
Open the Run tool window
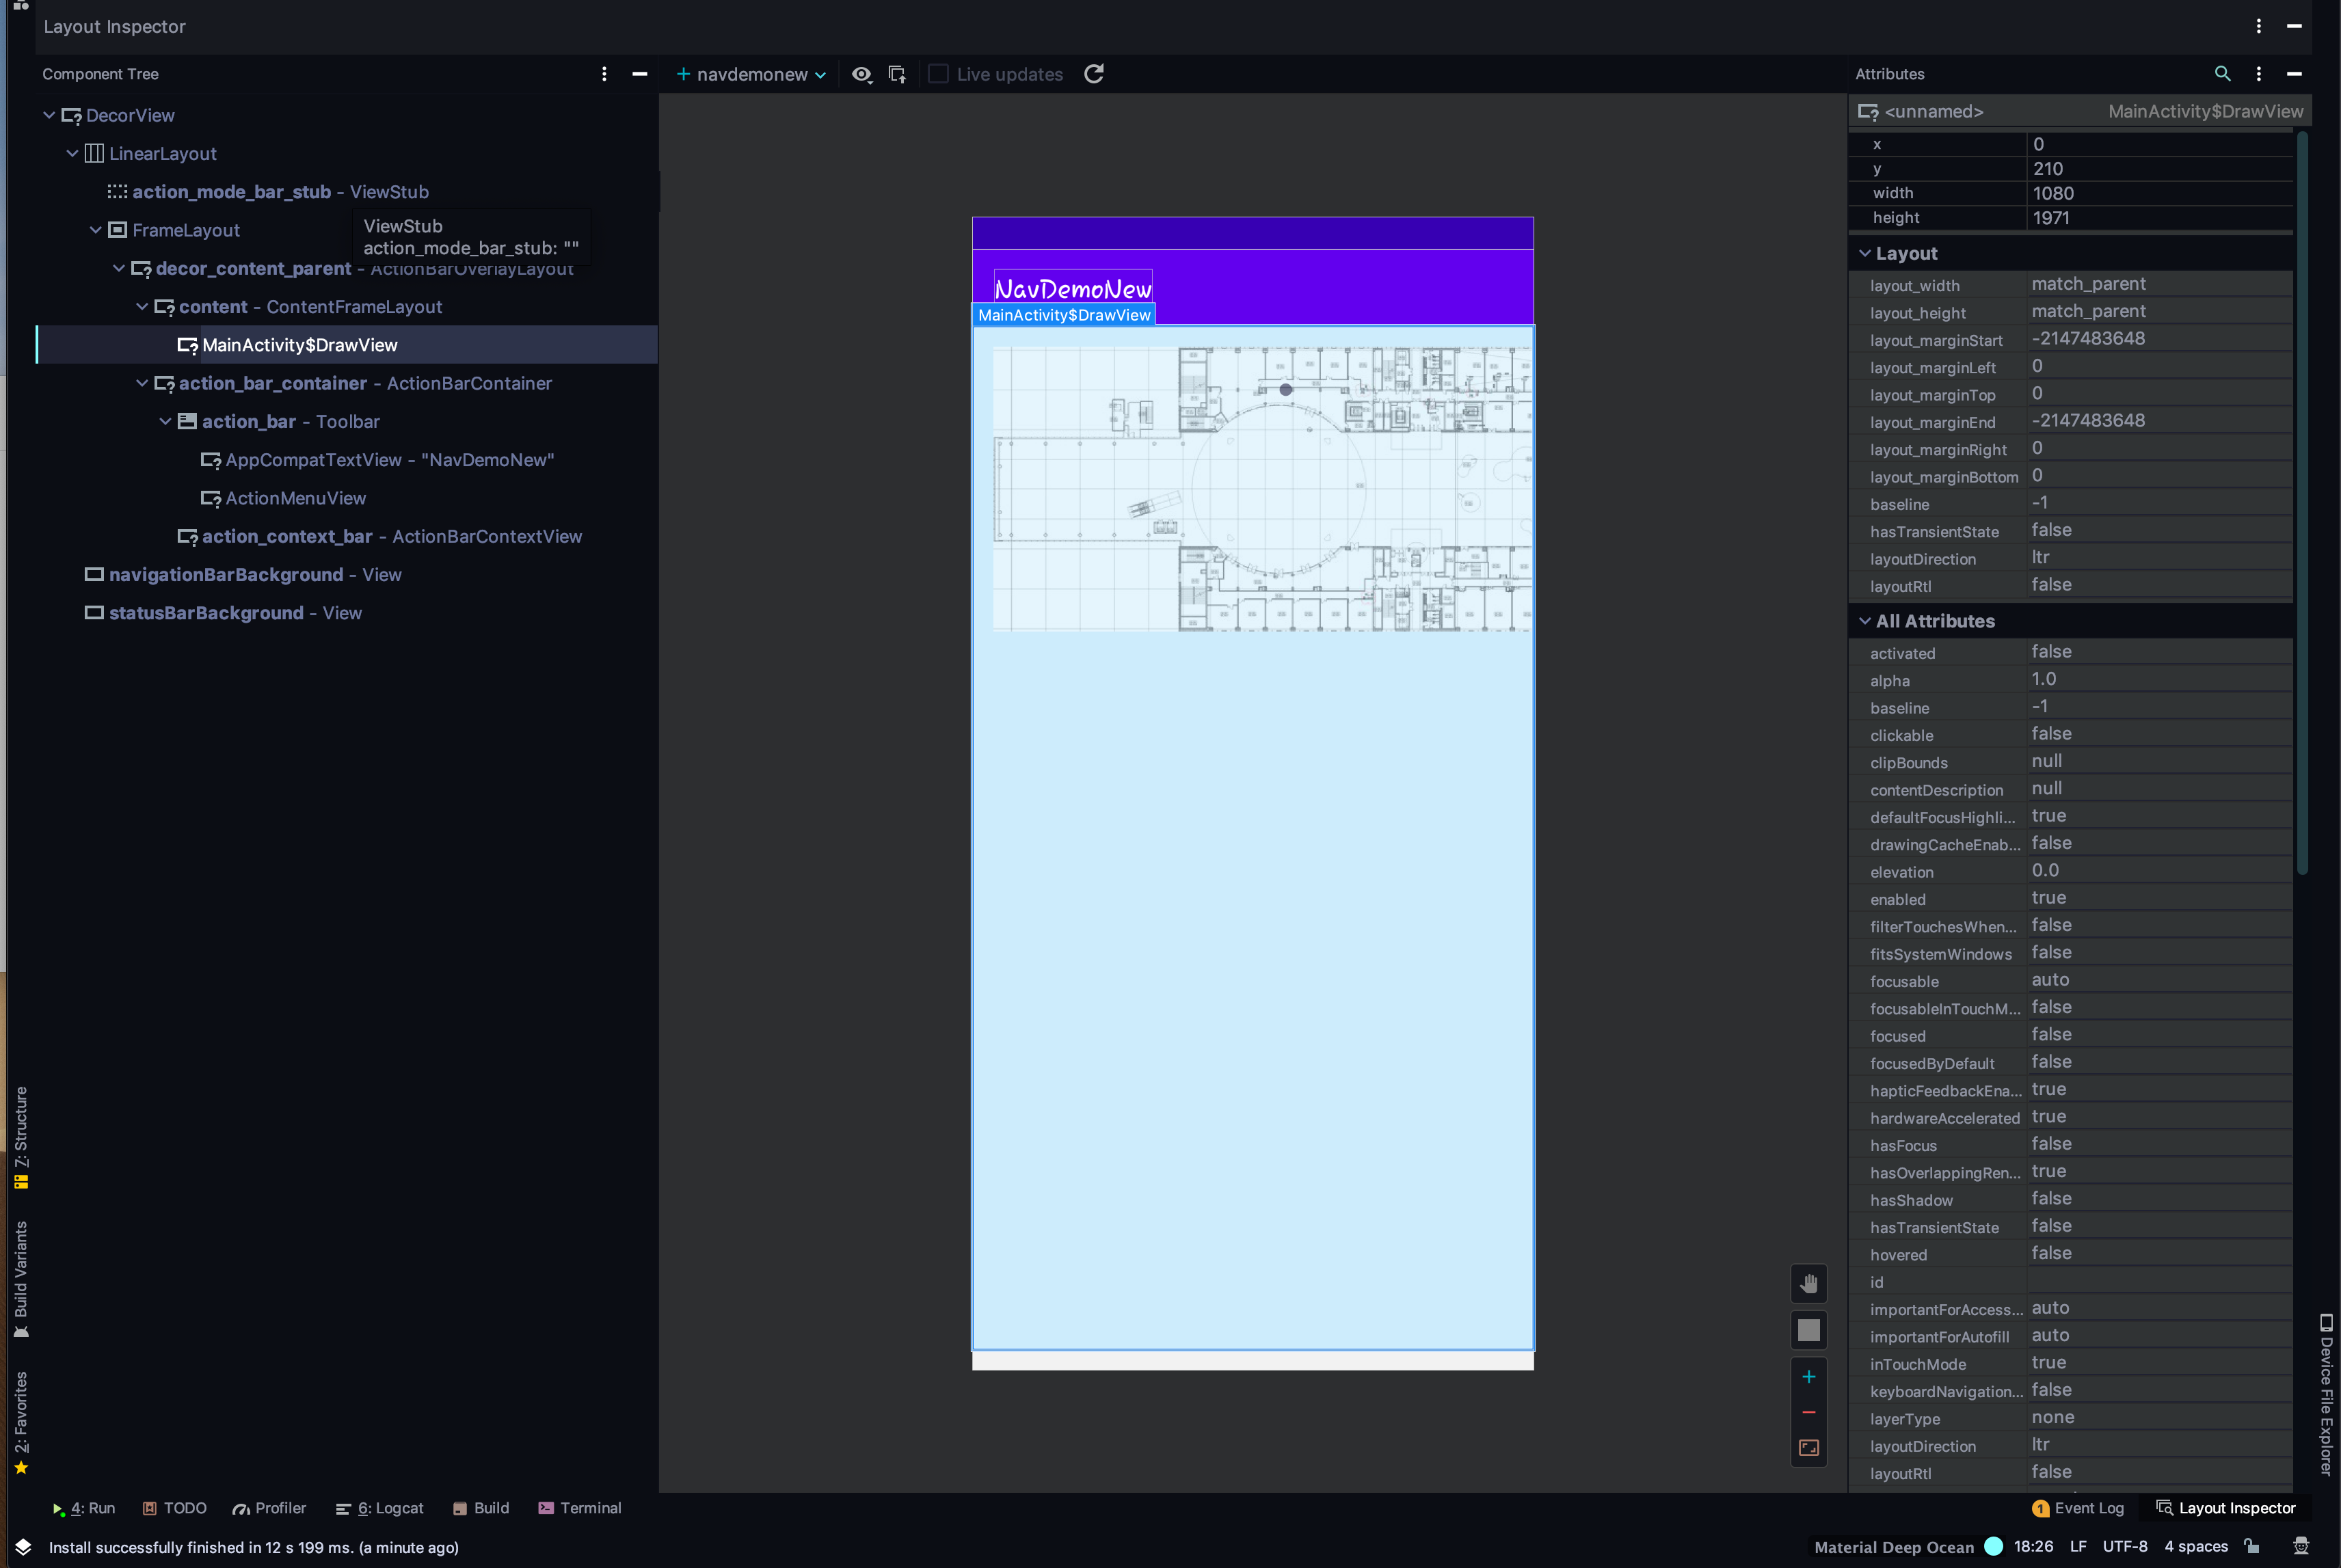pyautogui.click(x=83, y=1508)
